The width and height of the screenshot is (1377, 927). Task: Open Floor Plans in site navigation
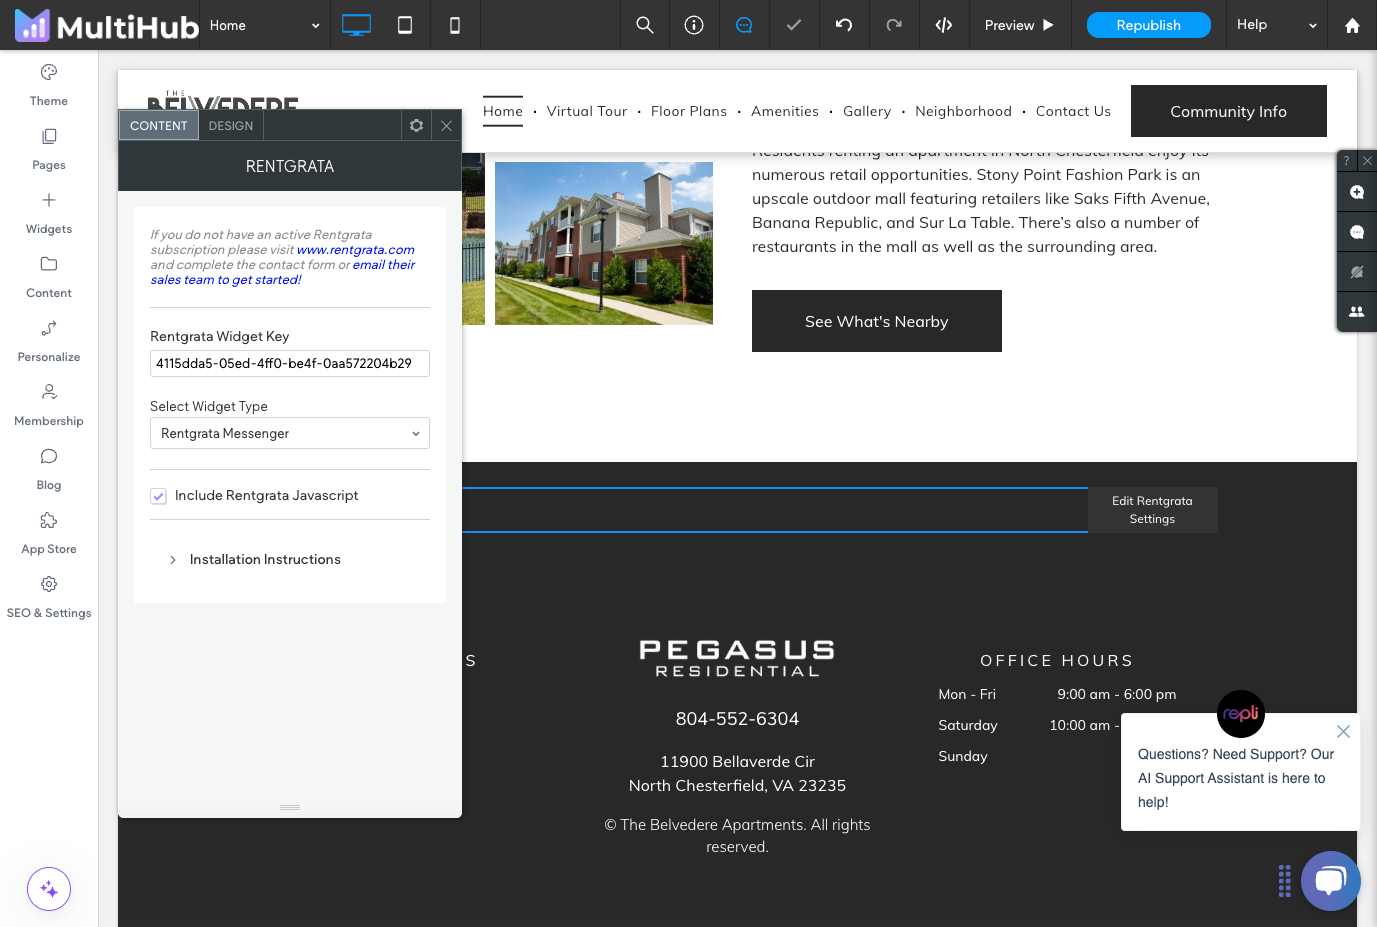[x=689, y=111]
